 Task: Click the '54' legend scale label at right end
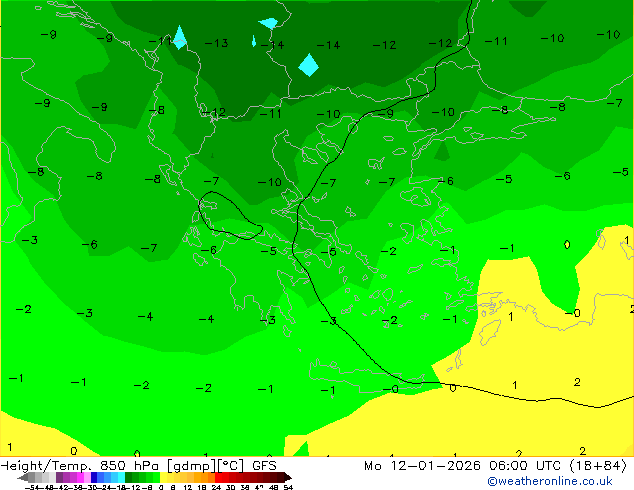[x=288, y=487]
